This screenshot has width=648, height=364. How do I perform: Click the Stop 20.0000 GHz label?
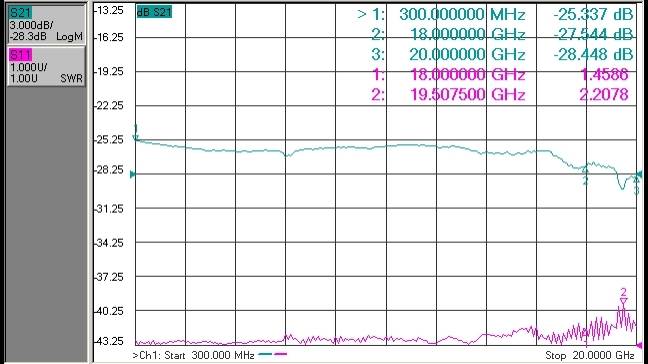pos(589,355)
